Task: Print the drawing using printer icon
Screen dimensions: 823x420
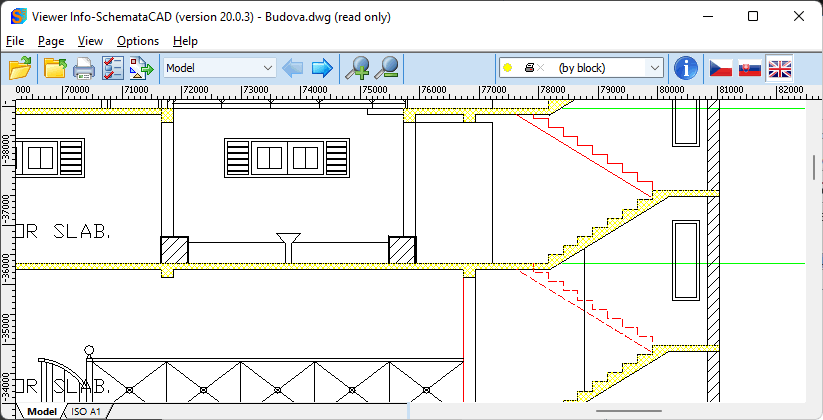Action: click(x=83, y=68)
